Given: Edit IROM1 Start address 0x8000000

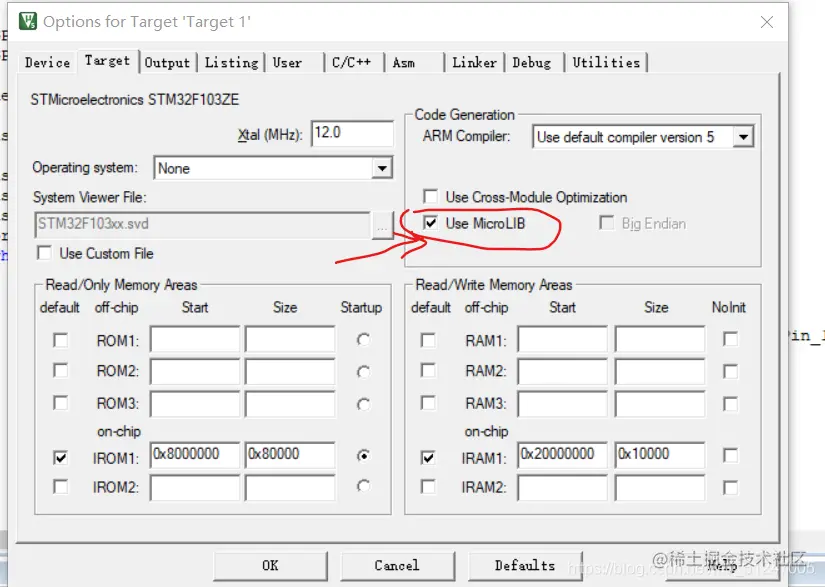Looking at the screenshot, I should coord(195,455).
